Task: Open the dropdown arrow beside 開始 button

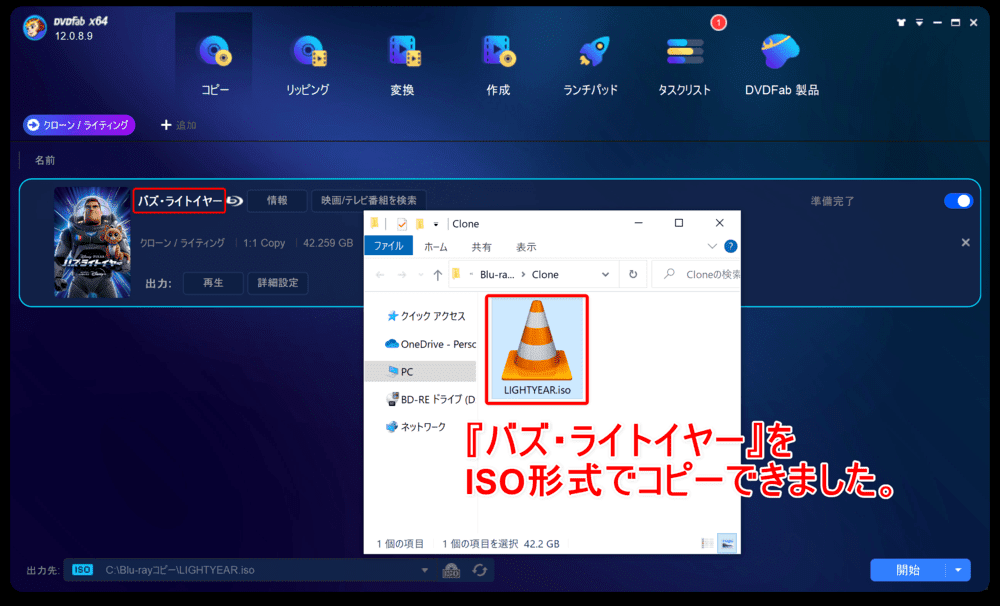Action: tap(959, 570)
